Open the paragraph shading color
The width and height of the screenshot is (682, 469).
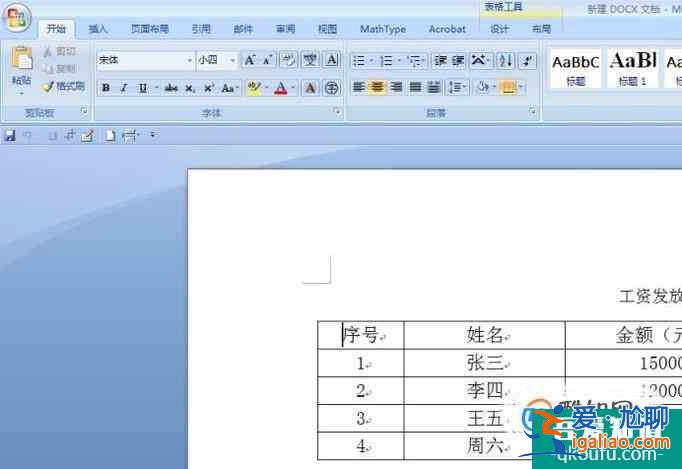[484, 87]
